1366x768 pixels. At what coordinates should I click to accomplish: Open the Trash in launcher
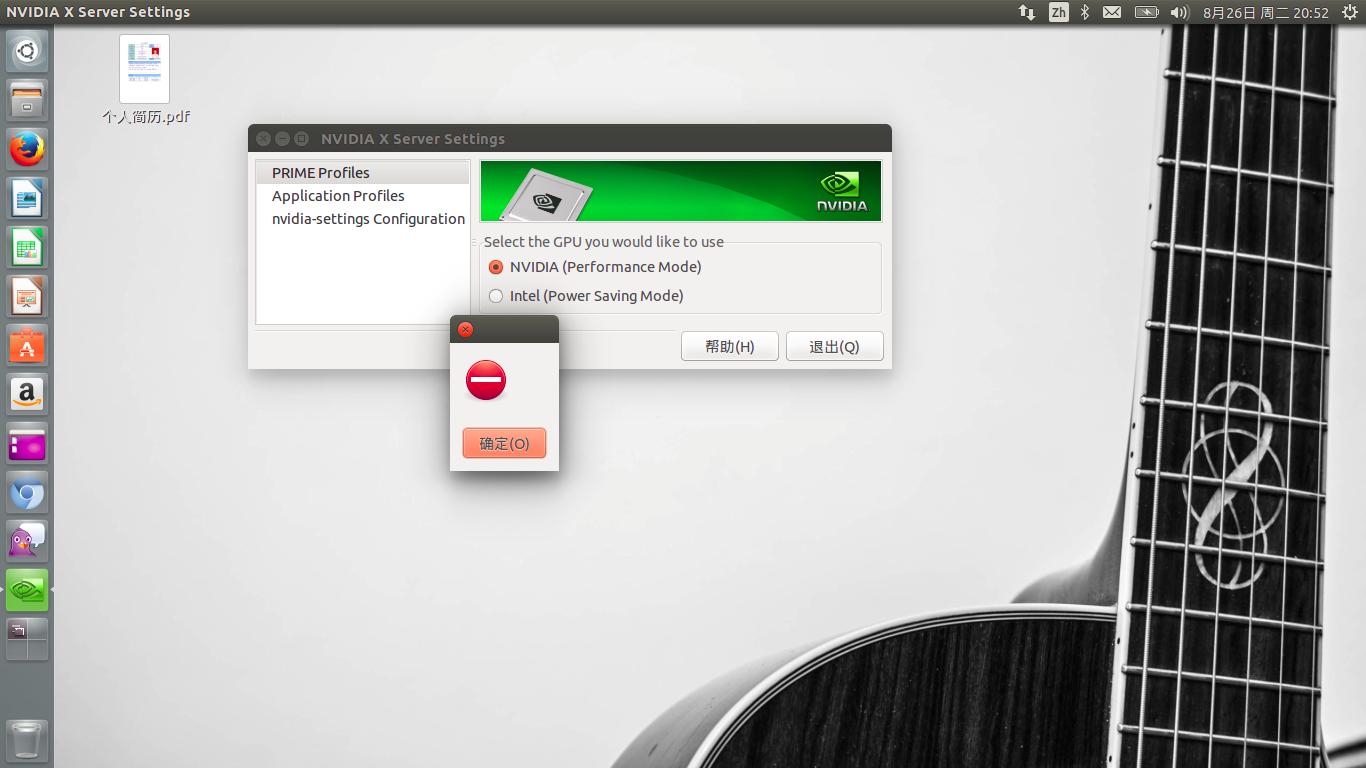[x=27, y=741]
